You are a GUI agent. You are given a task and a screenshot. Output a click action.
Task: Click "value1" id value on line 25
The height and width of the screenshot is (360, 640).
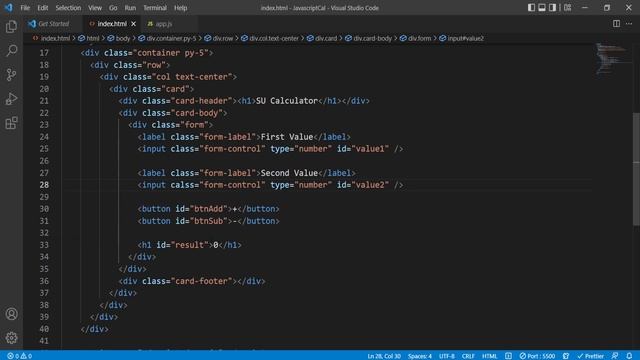(x=370, y=149)
